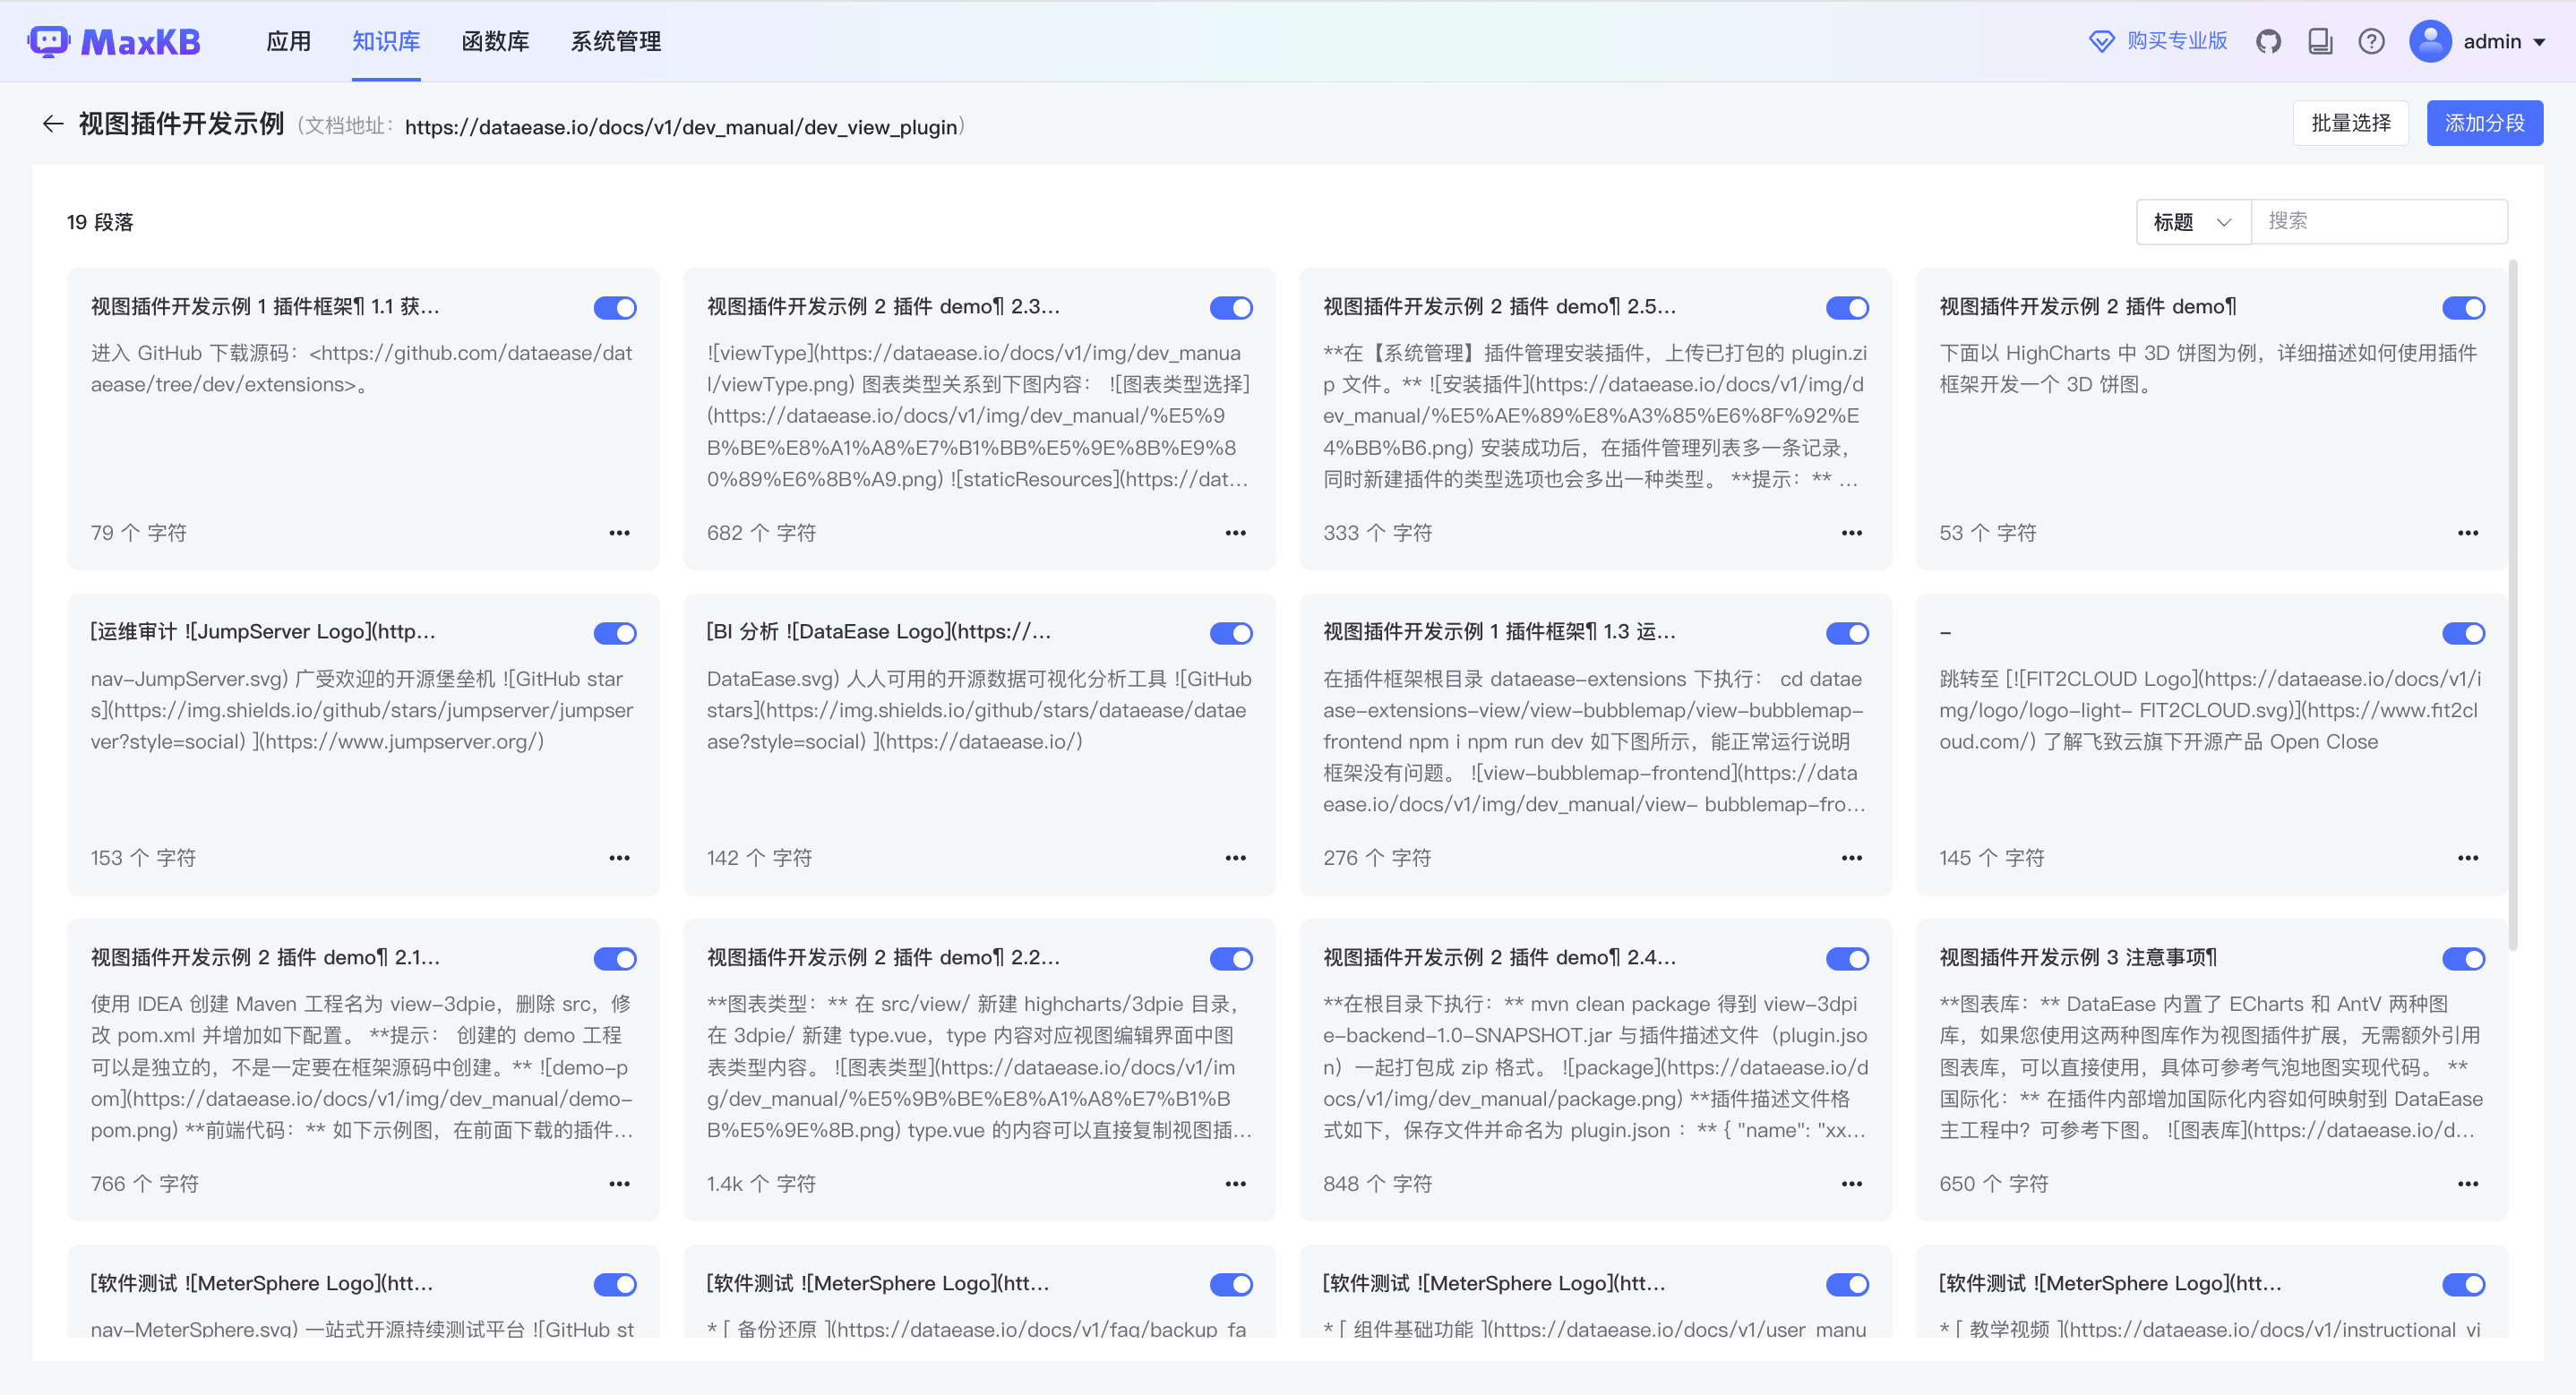
Task: Click the help question mark icon
Action: (x=2371, y=42)
